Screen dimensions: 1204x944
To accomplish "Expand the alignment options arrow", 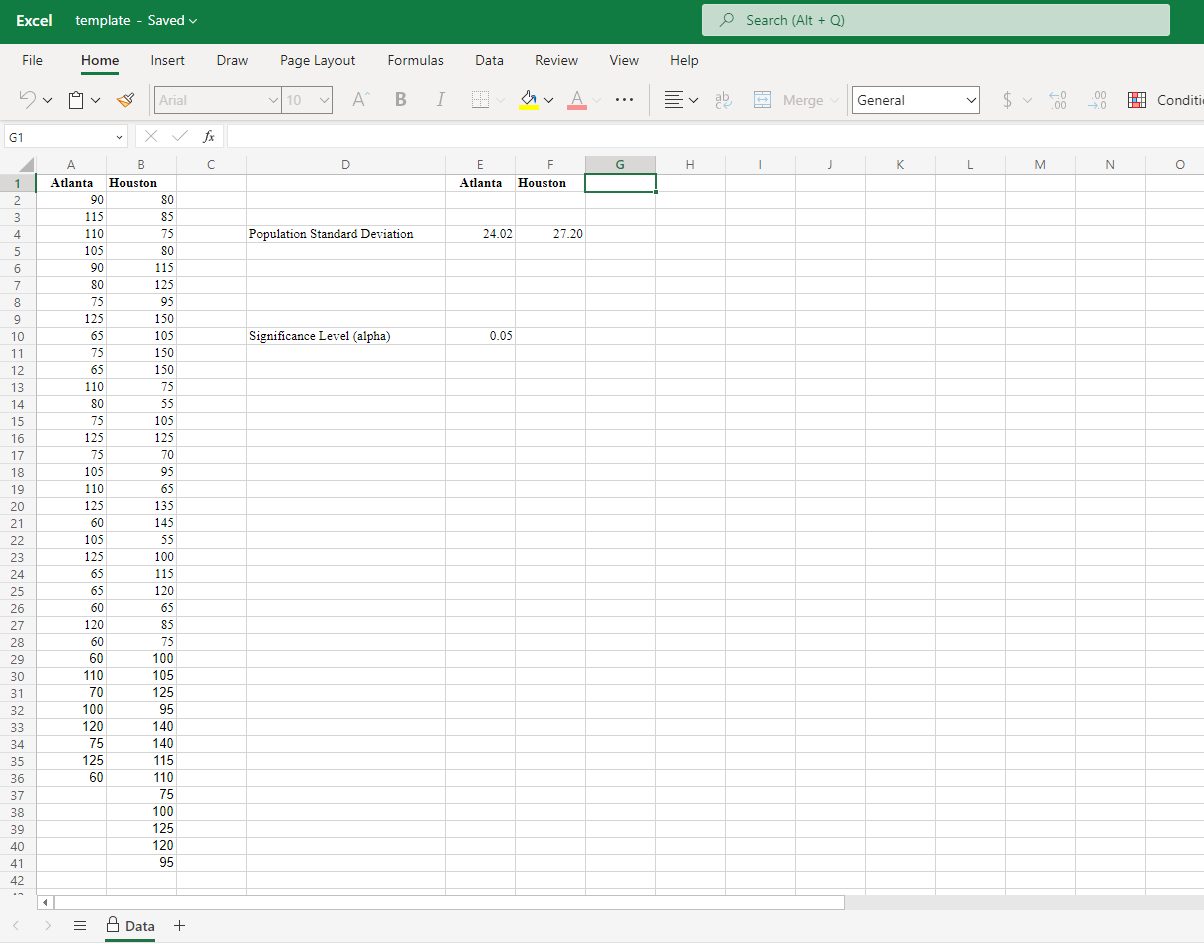I will click(694, 101).
